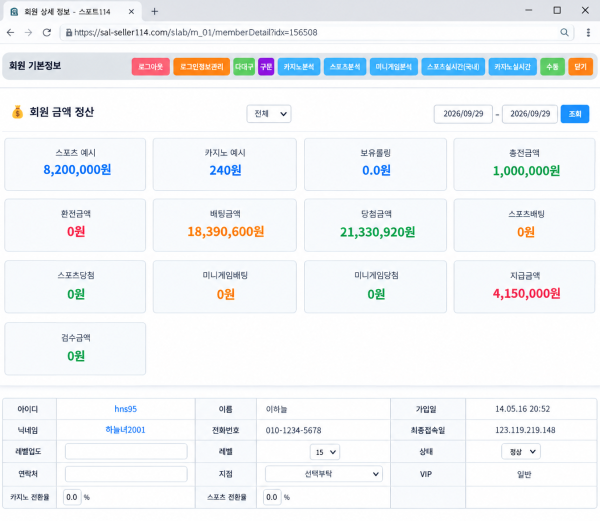This screenshot has height=521, width=600.
Task: Click the money bag icon
Action: point(17,112)
